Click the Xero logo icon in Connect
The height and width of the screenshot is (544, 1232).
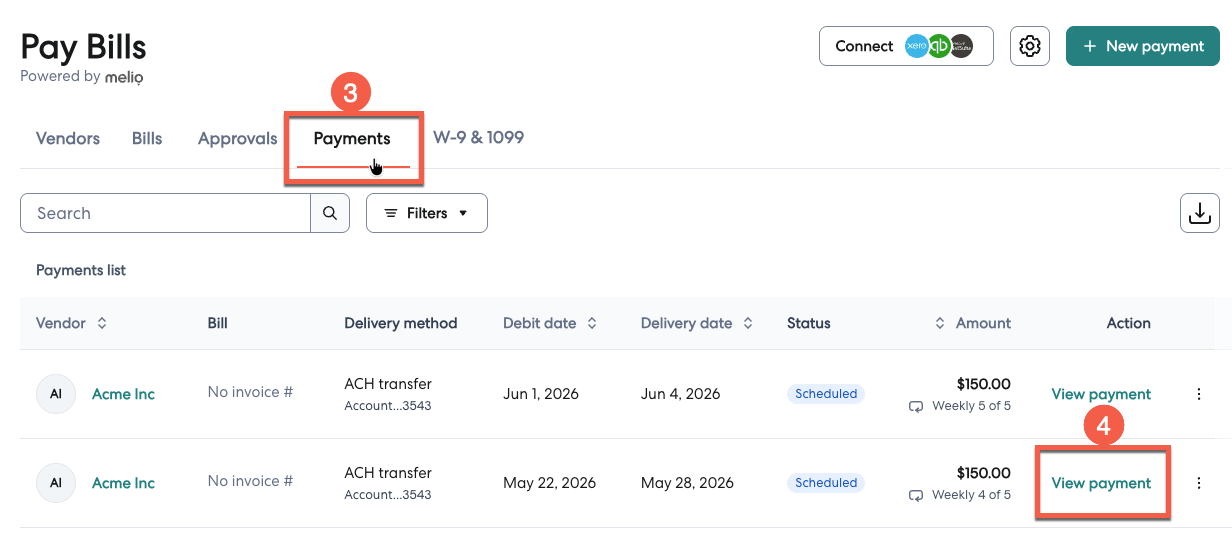(916, 46)
